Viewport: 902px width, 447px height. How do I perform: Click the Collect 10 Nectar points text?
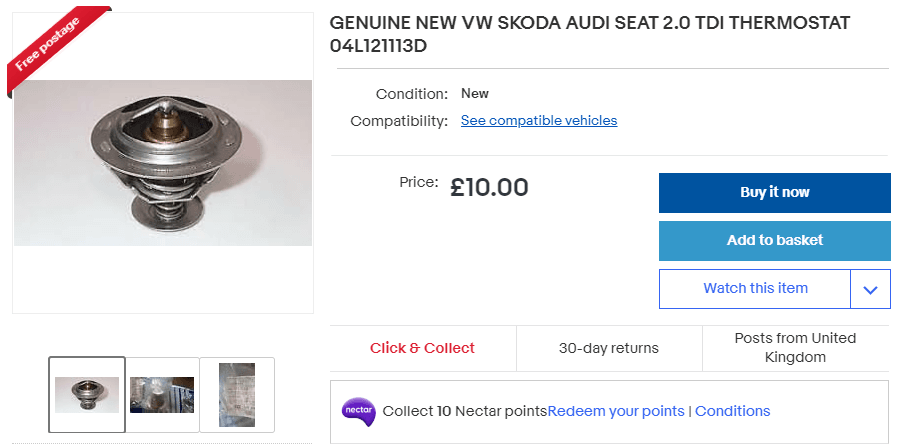[x=465, y=411]
